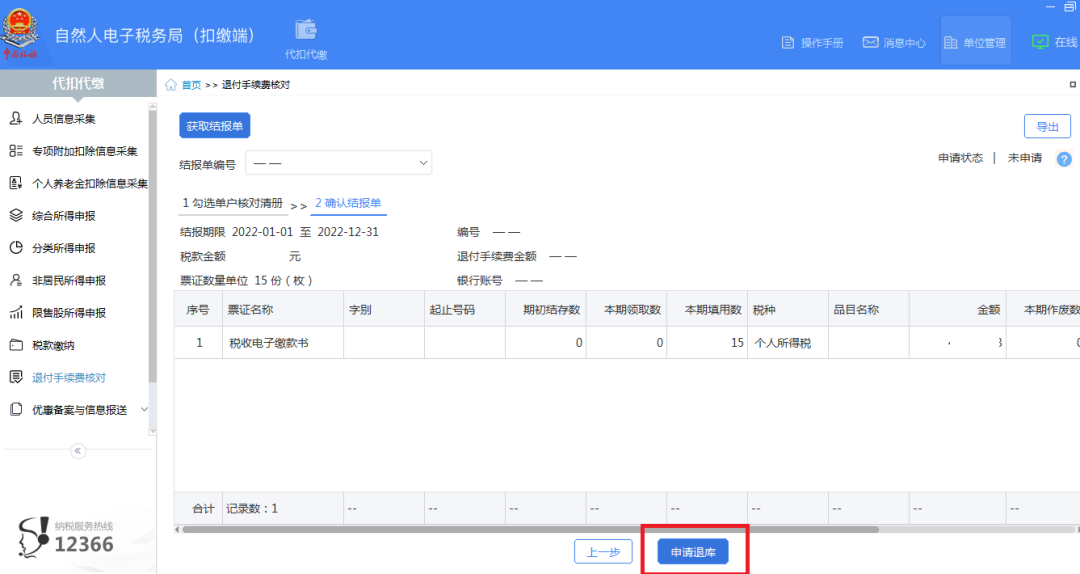The width and height of the screenshot is (1080, 574).
Task: Open 操作手册 manual icon
Action: pos(788,43)
